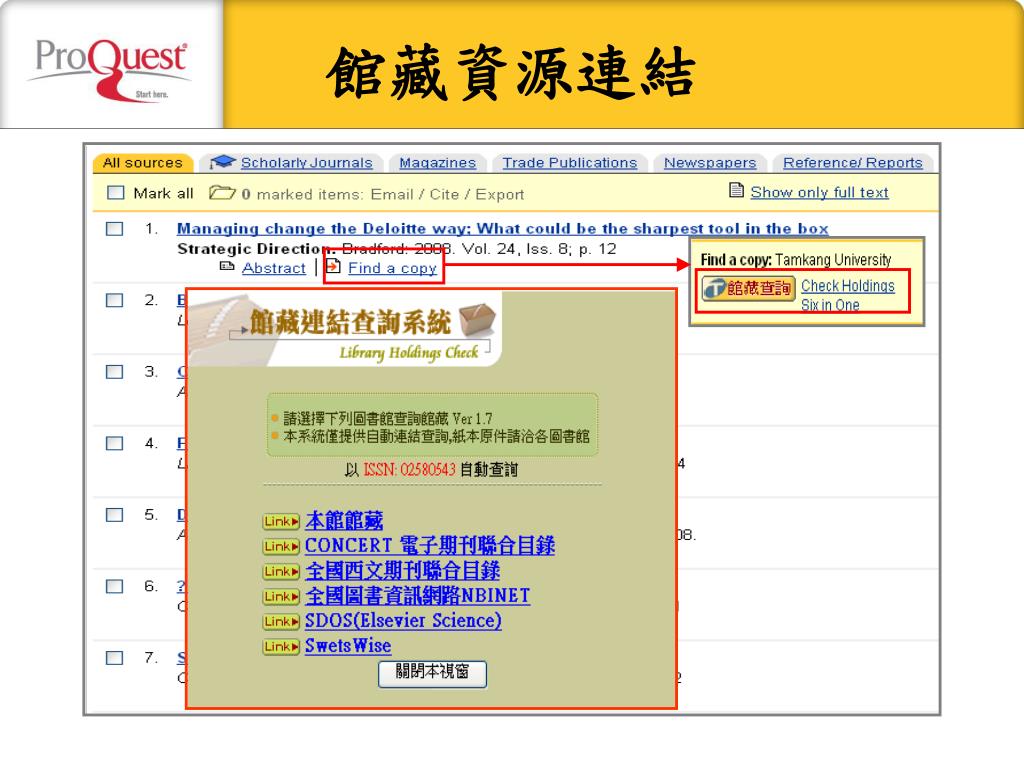Screen dimensions: 1024x768
Task: Check the box for result 5
Action: tap(114, 515)
